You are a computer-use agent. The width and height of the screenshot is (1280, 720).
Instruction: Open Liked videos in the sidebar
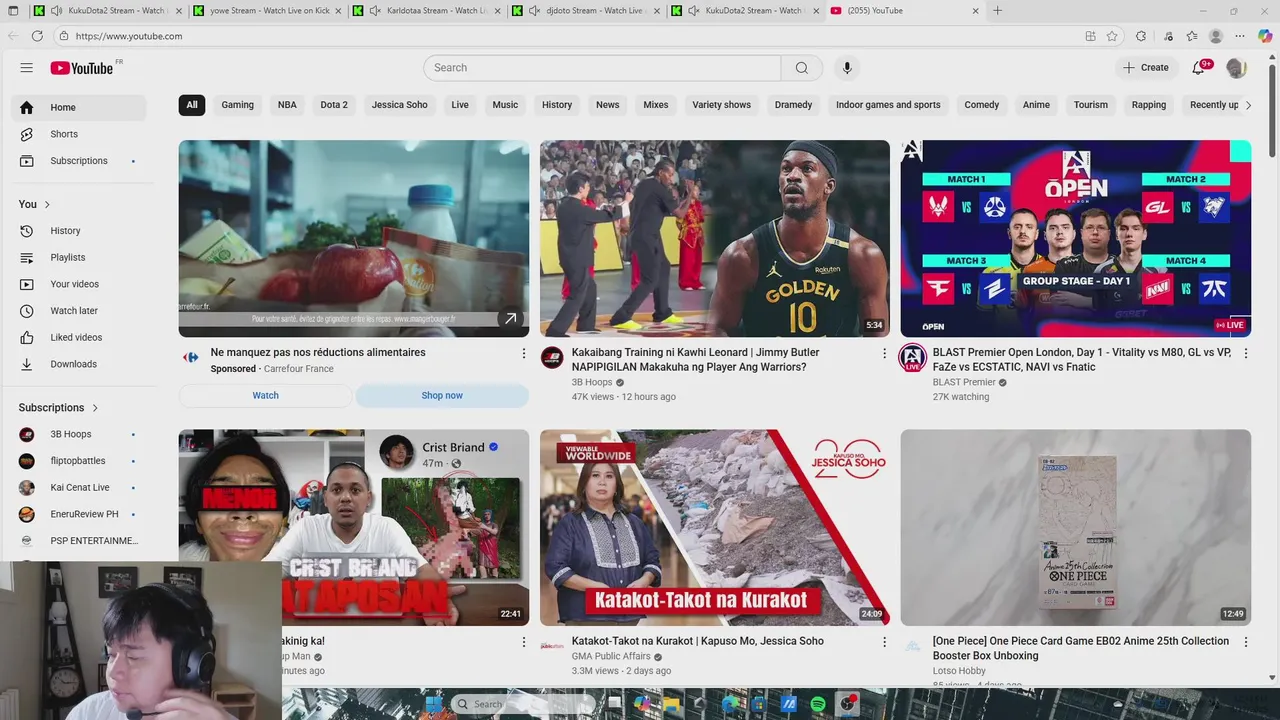(78, 337)
